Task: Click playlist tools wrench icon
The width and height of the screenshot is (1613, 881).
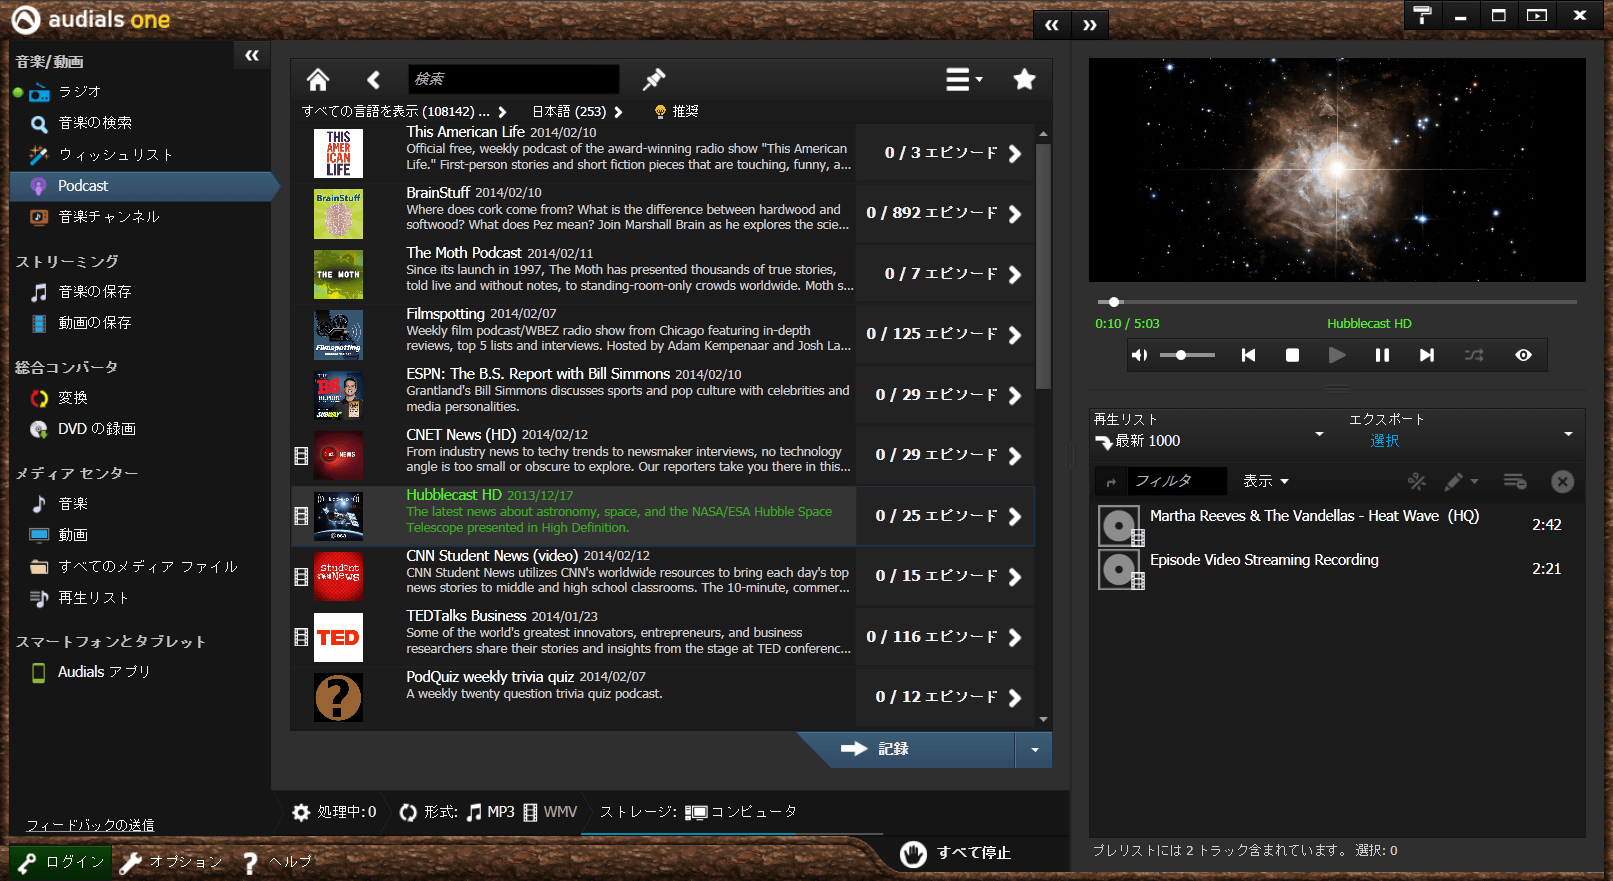Action: (1417, 482)
